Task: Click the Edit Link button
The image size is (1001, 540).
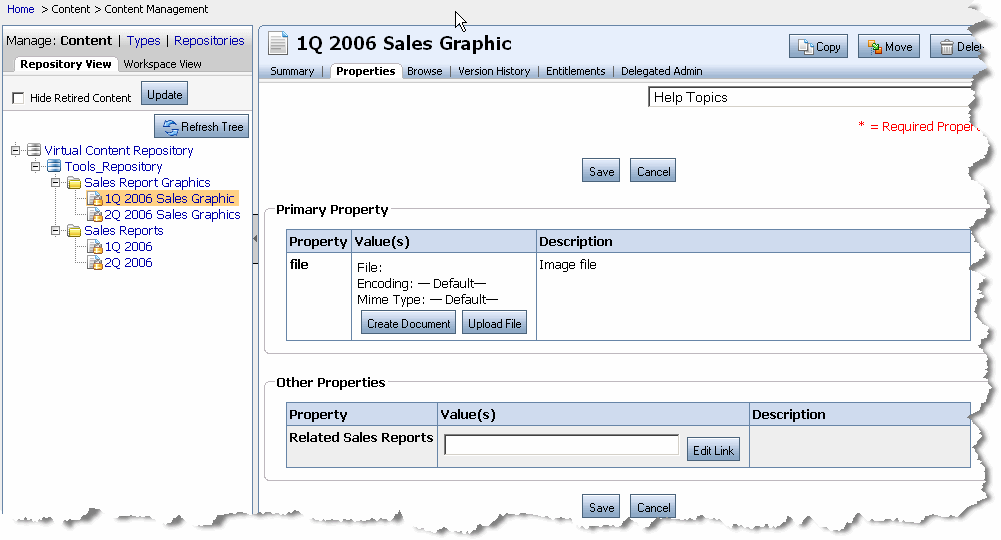Action: point(712,450)
